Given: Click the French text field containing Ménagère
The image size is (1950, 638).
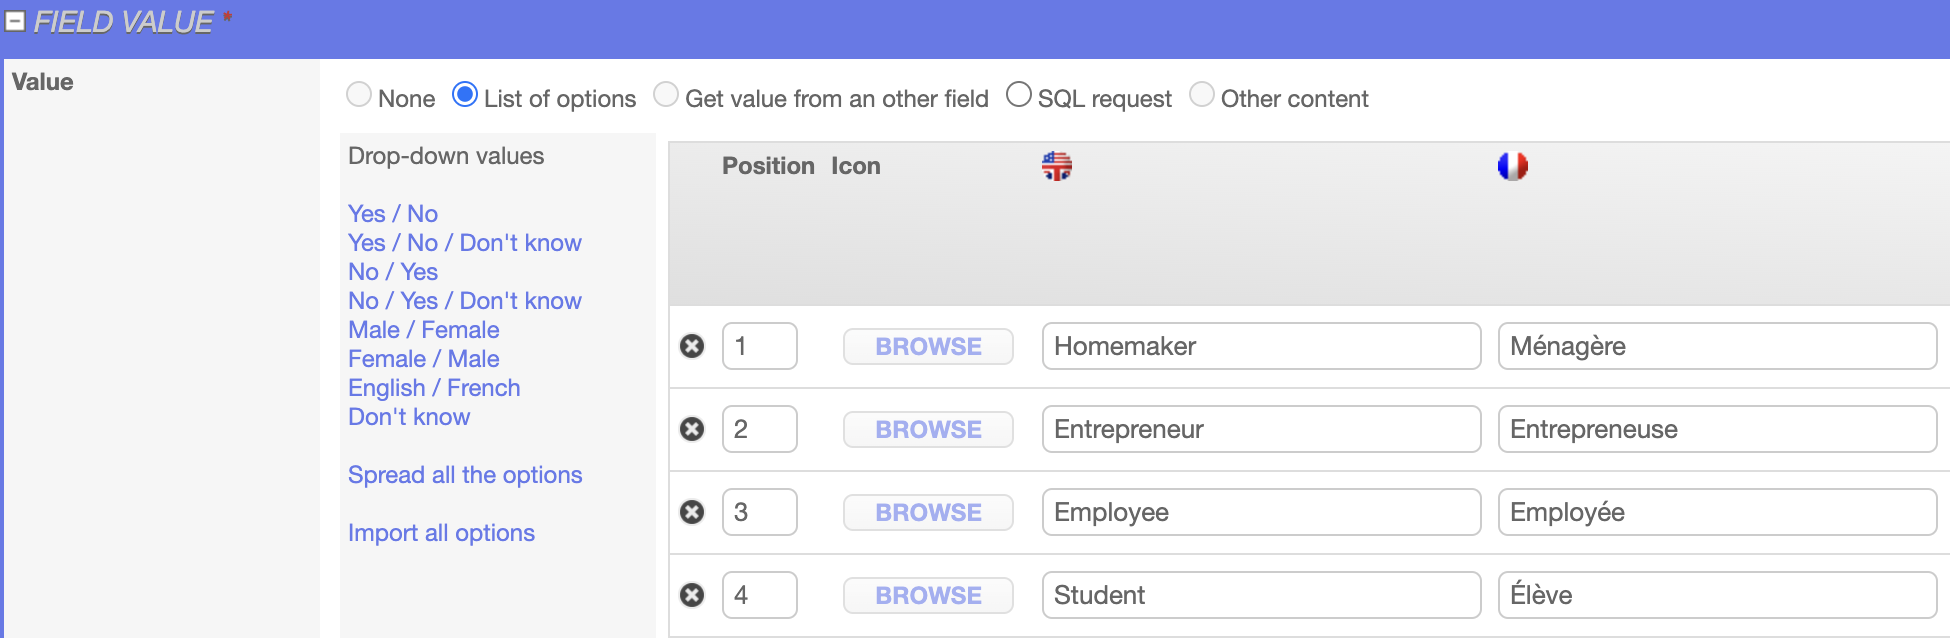Looking at the screenshot, I should pyautogui.click(x=1716, y=346).
